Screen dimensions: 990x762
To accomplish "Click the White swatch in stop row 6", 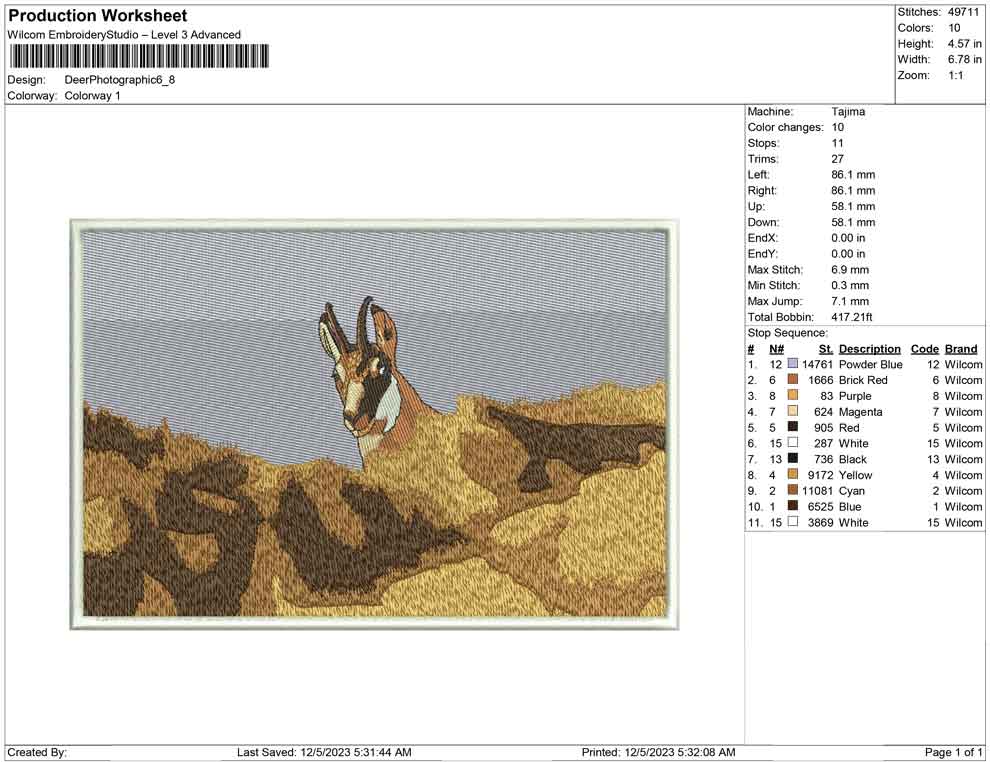I will (x=792, y=443).
